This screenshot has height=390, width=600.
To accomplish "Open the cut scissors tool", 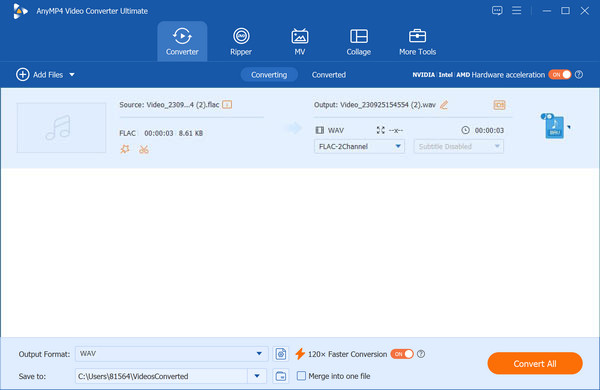I will (144, 149).
